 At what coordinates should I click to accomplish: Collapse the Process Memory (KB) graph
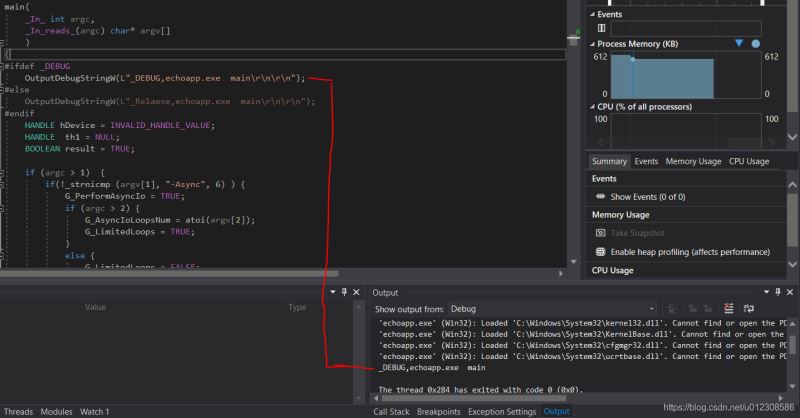[592, 44]
